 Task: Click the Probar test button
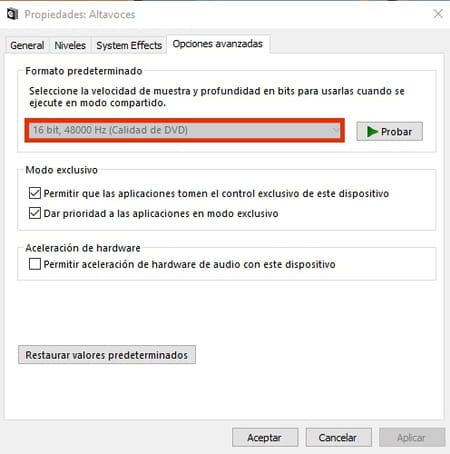coord(389,131)
